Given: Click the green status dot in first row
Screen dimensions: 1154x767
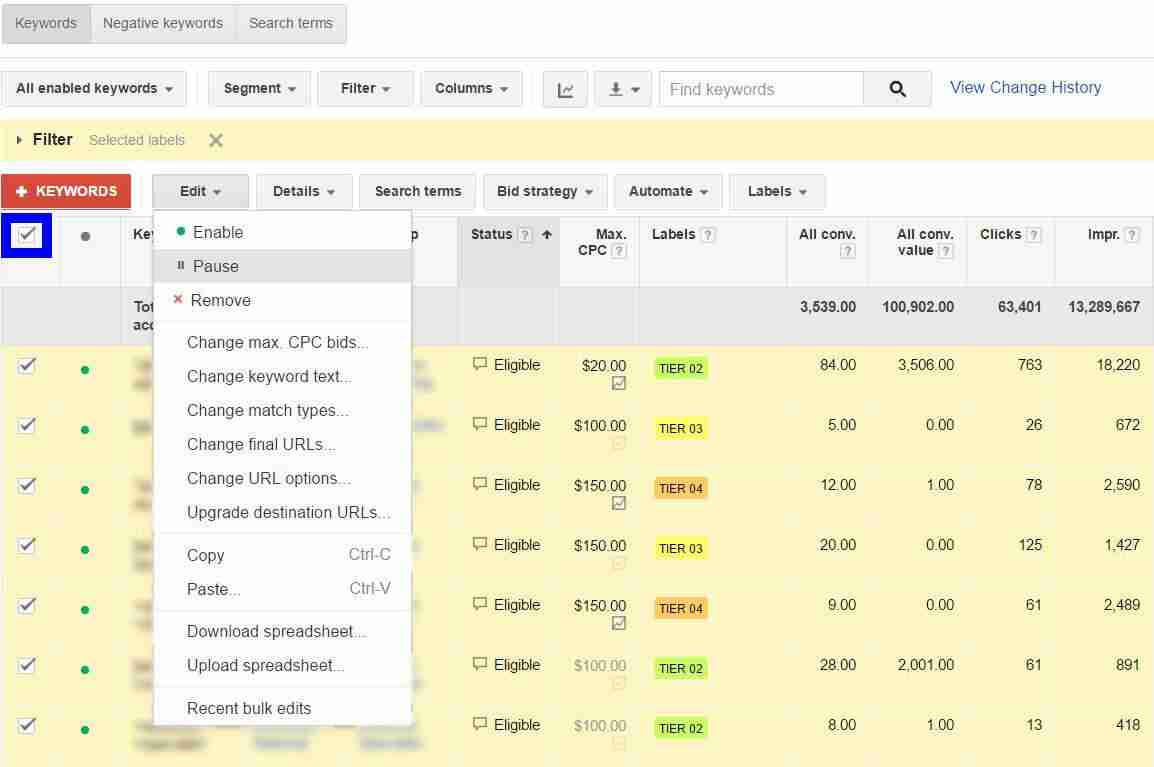Looking at the screenshot, I should (85, 370).
